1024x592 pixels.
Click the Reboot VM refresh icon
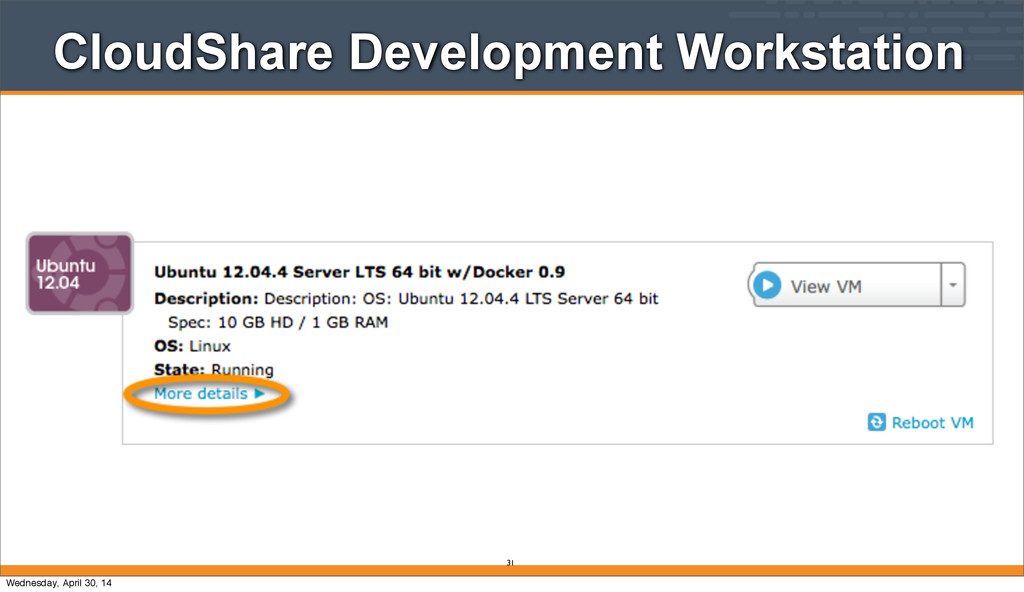pyautogui.click(x=876, y=422)
